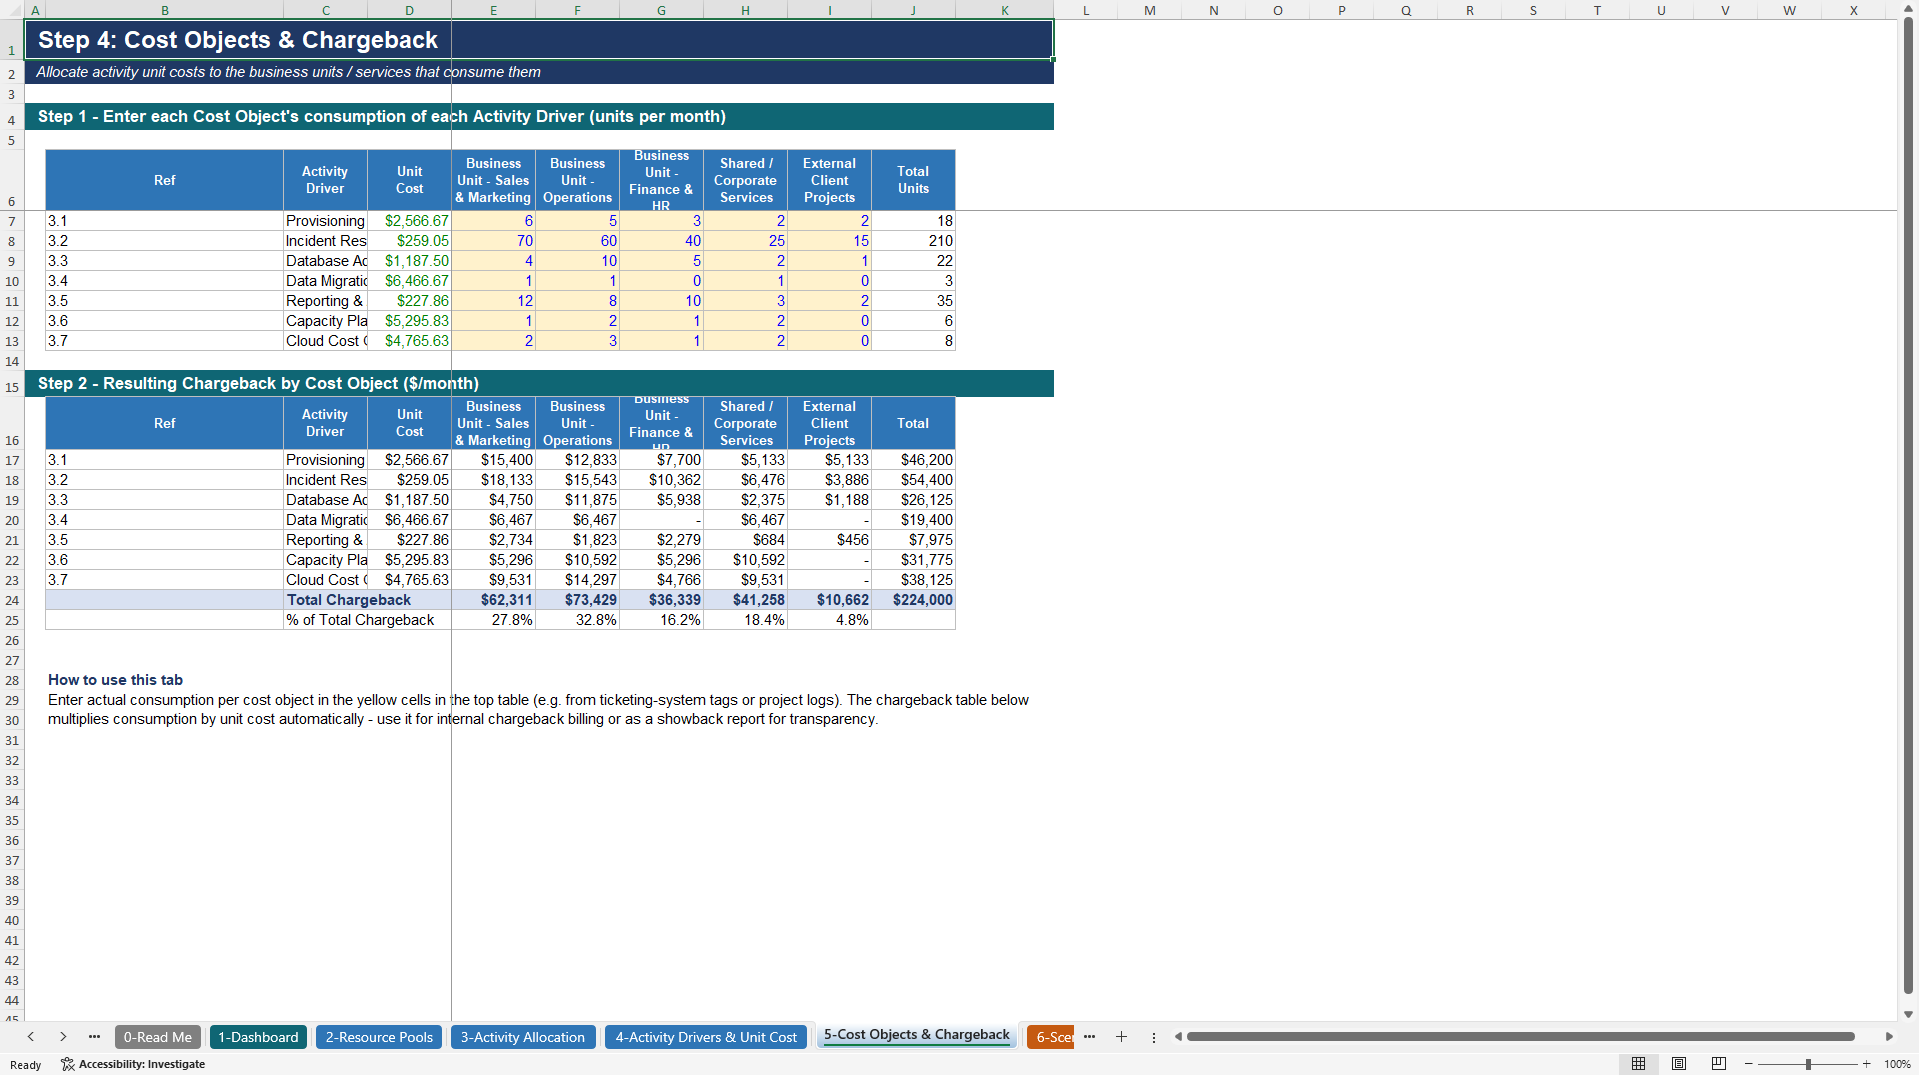
Task: Select Capacity Pla chargeback total $31,775
Action: tap(914, 560)
